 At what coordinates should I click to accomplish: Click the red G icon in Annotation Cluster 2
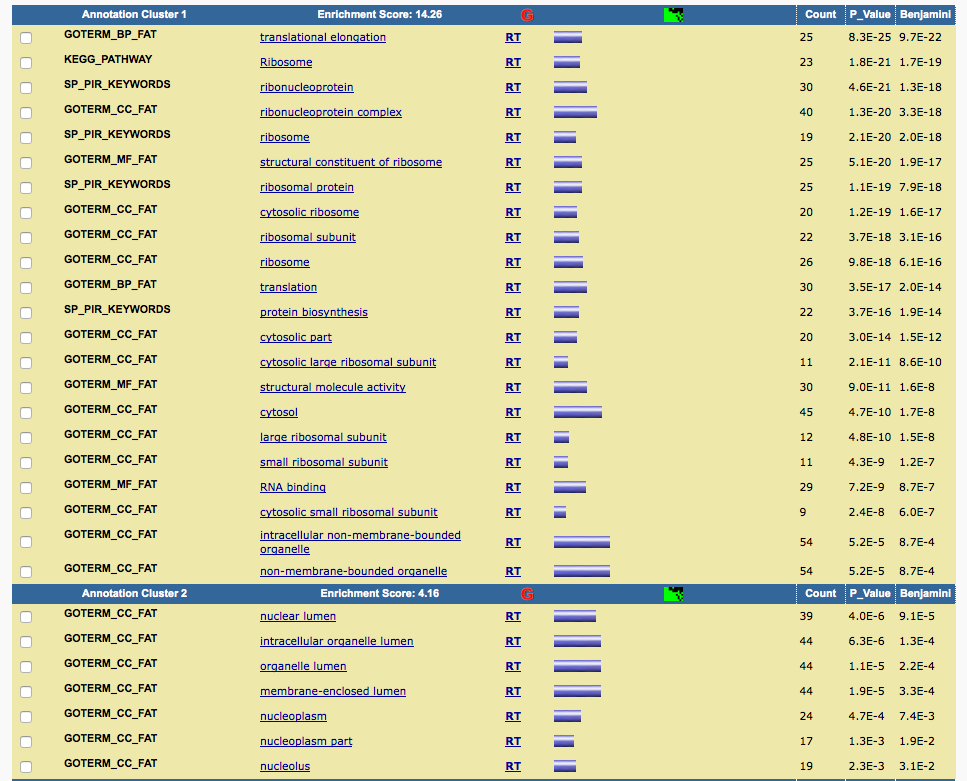[527, 594]
